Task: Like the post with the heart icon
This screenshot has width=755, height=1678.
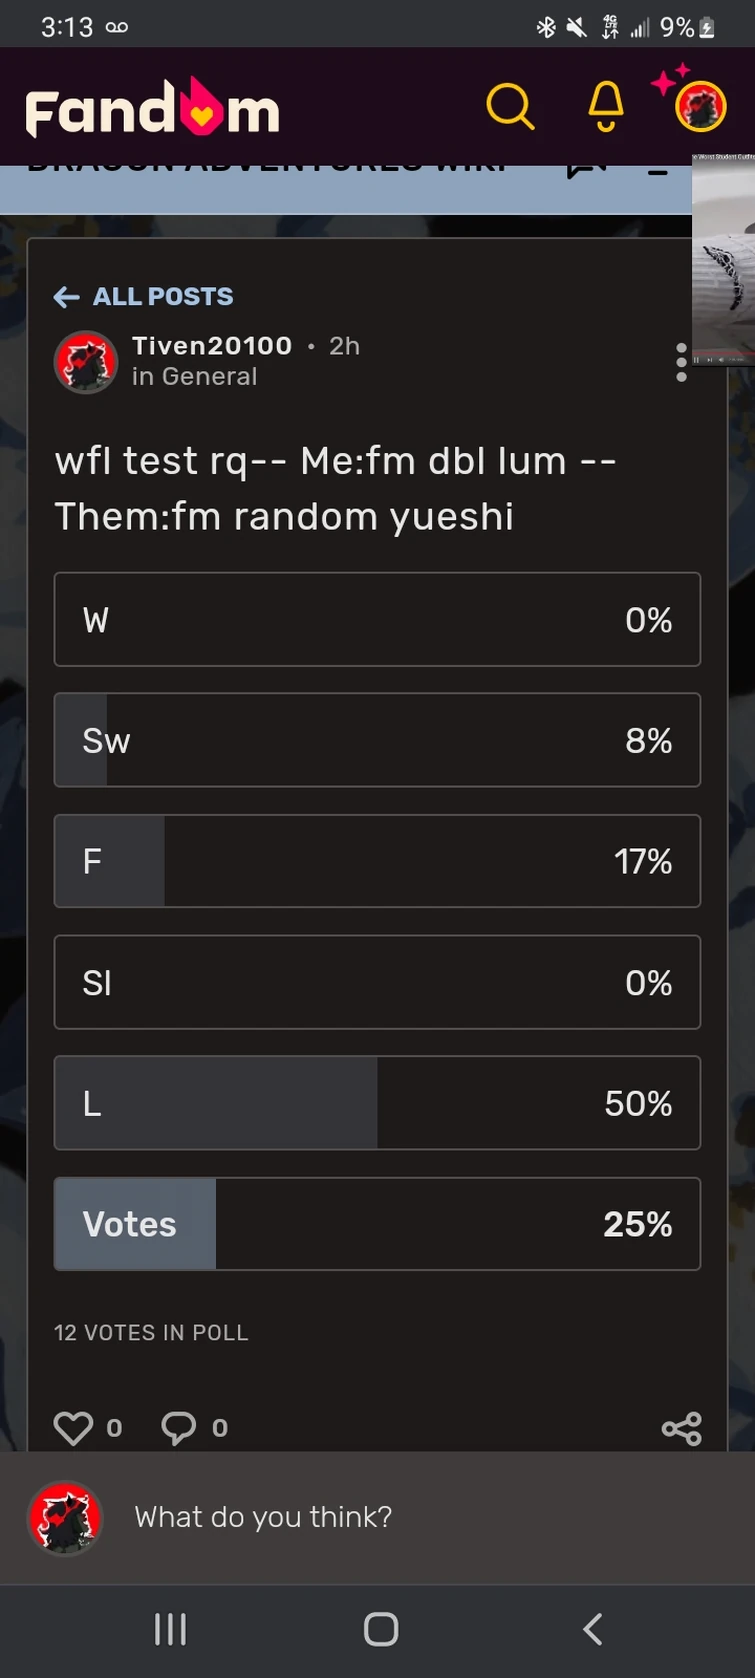Action: (x=73, y=1428)
